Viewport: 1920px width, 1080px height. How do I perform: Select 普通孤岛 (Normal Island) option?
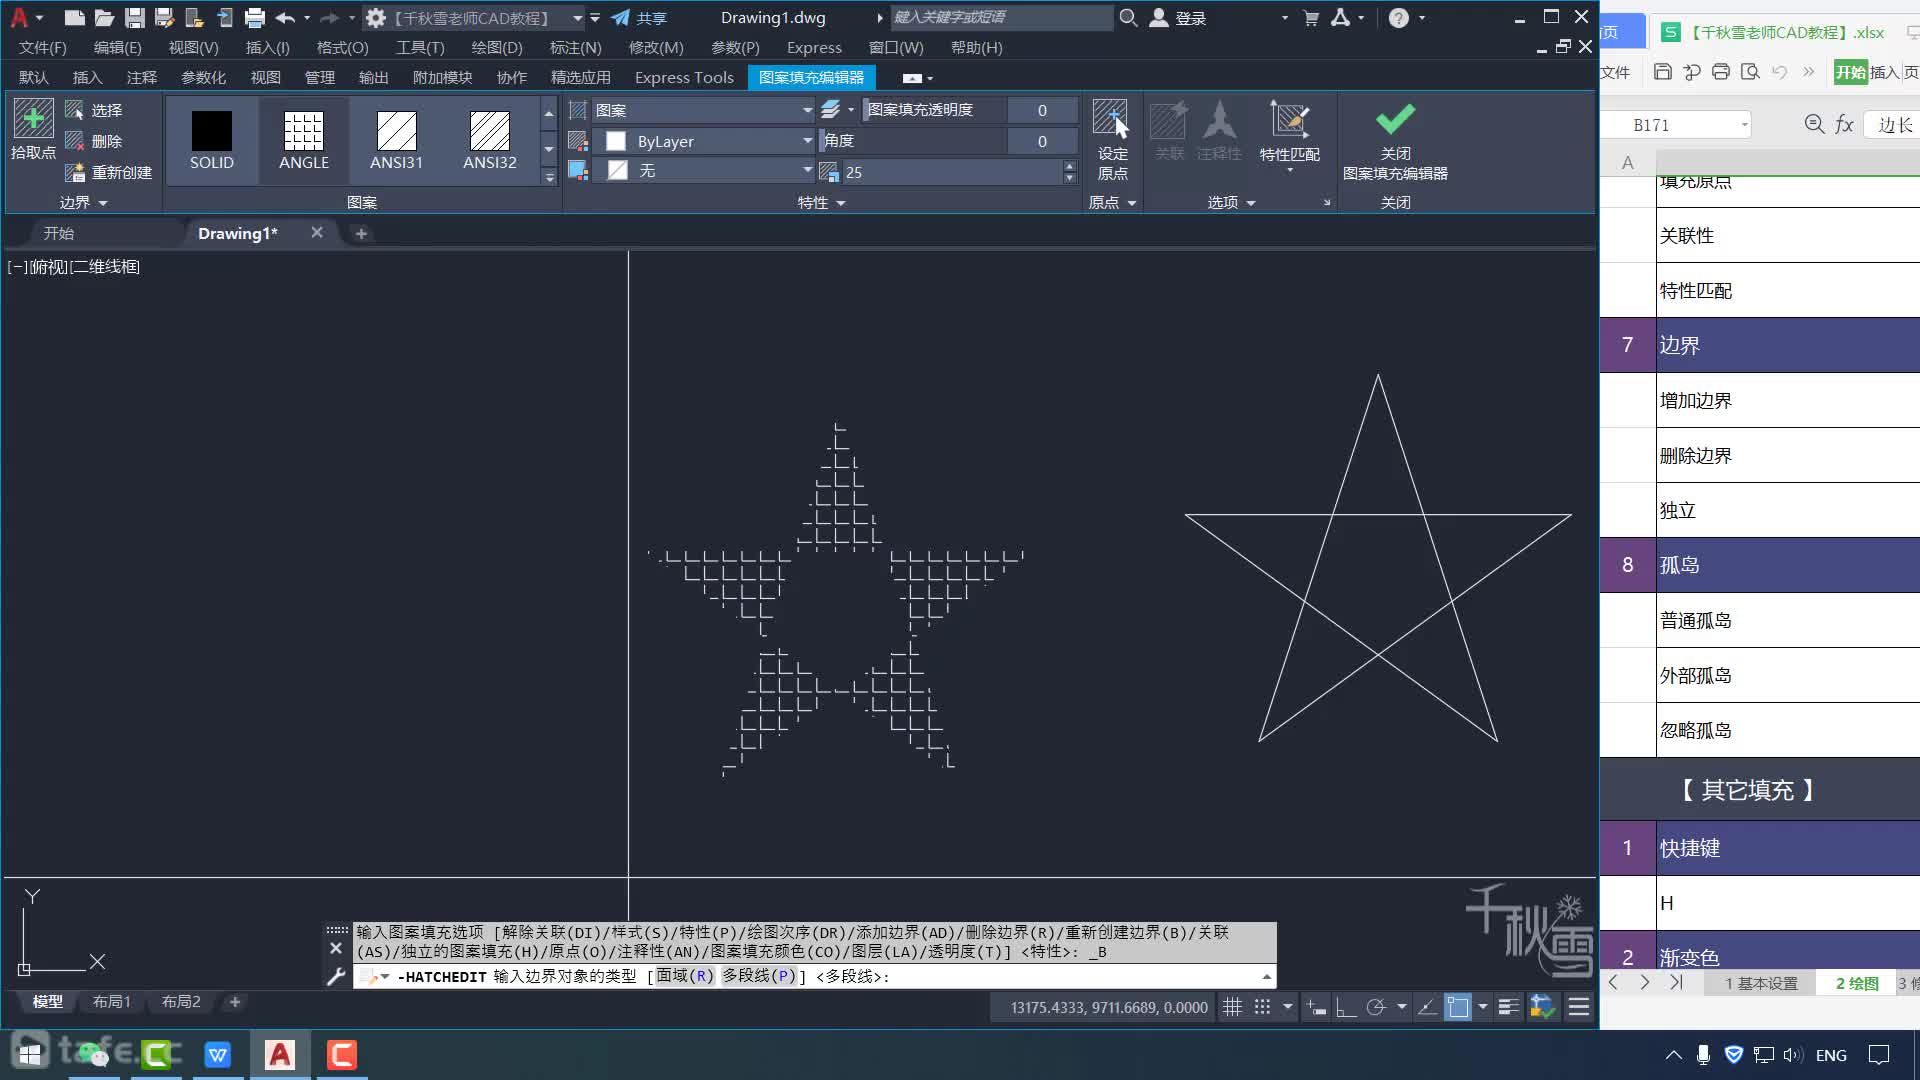click(x=1693, y=620)
